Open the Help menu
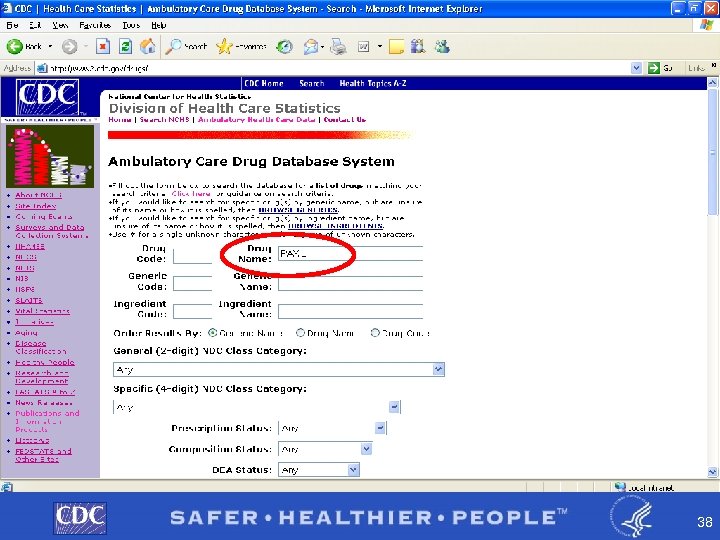 click(158, 25)
